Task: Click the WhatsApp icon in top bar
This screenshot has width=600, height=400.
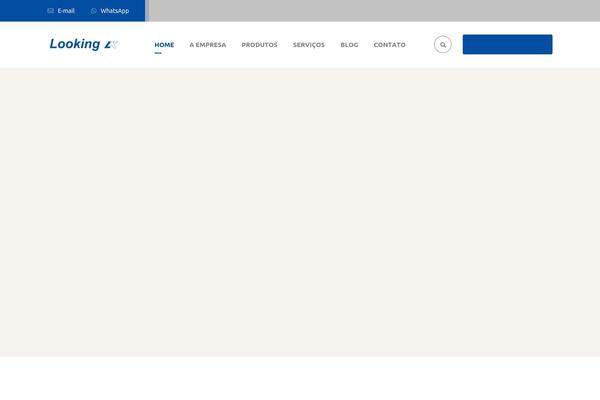Action: point(93,11)
